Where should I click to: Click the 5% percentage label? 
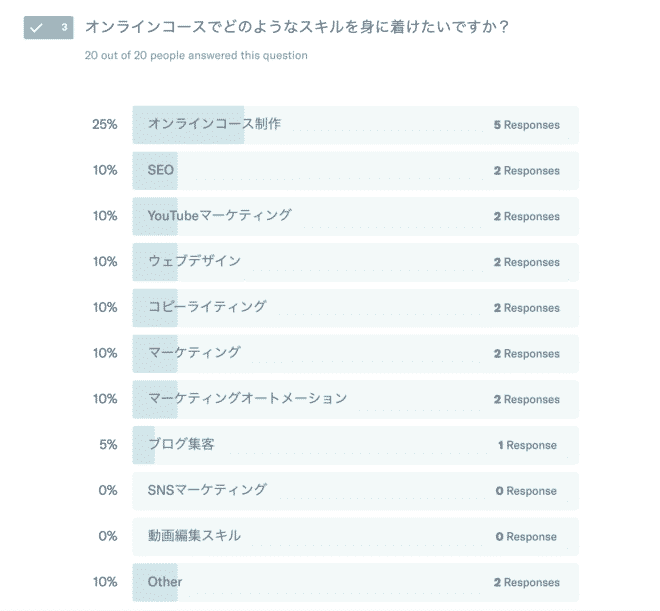(108, 445)
